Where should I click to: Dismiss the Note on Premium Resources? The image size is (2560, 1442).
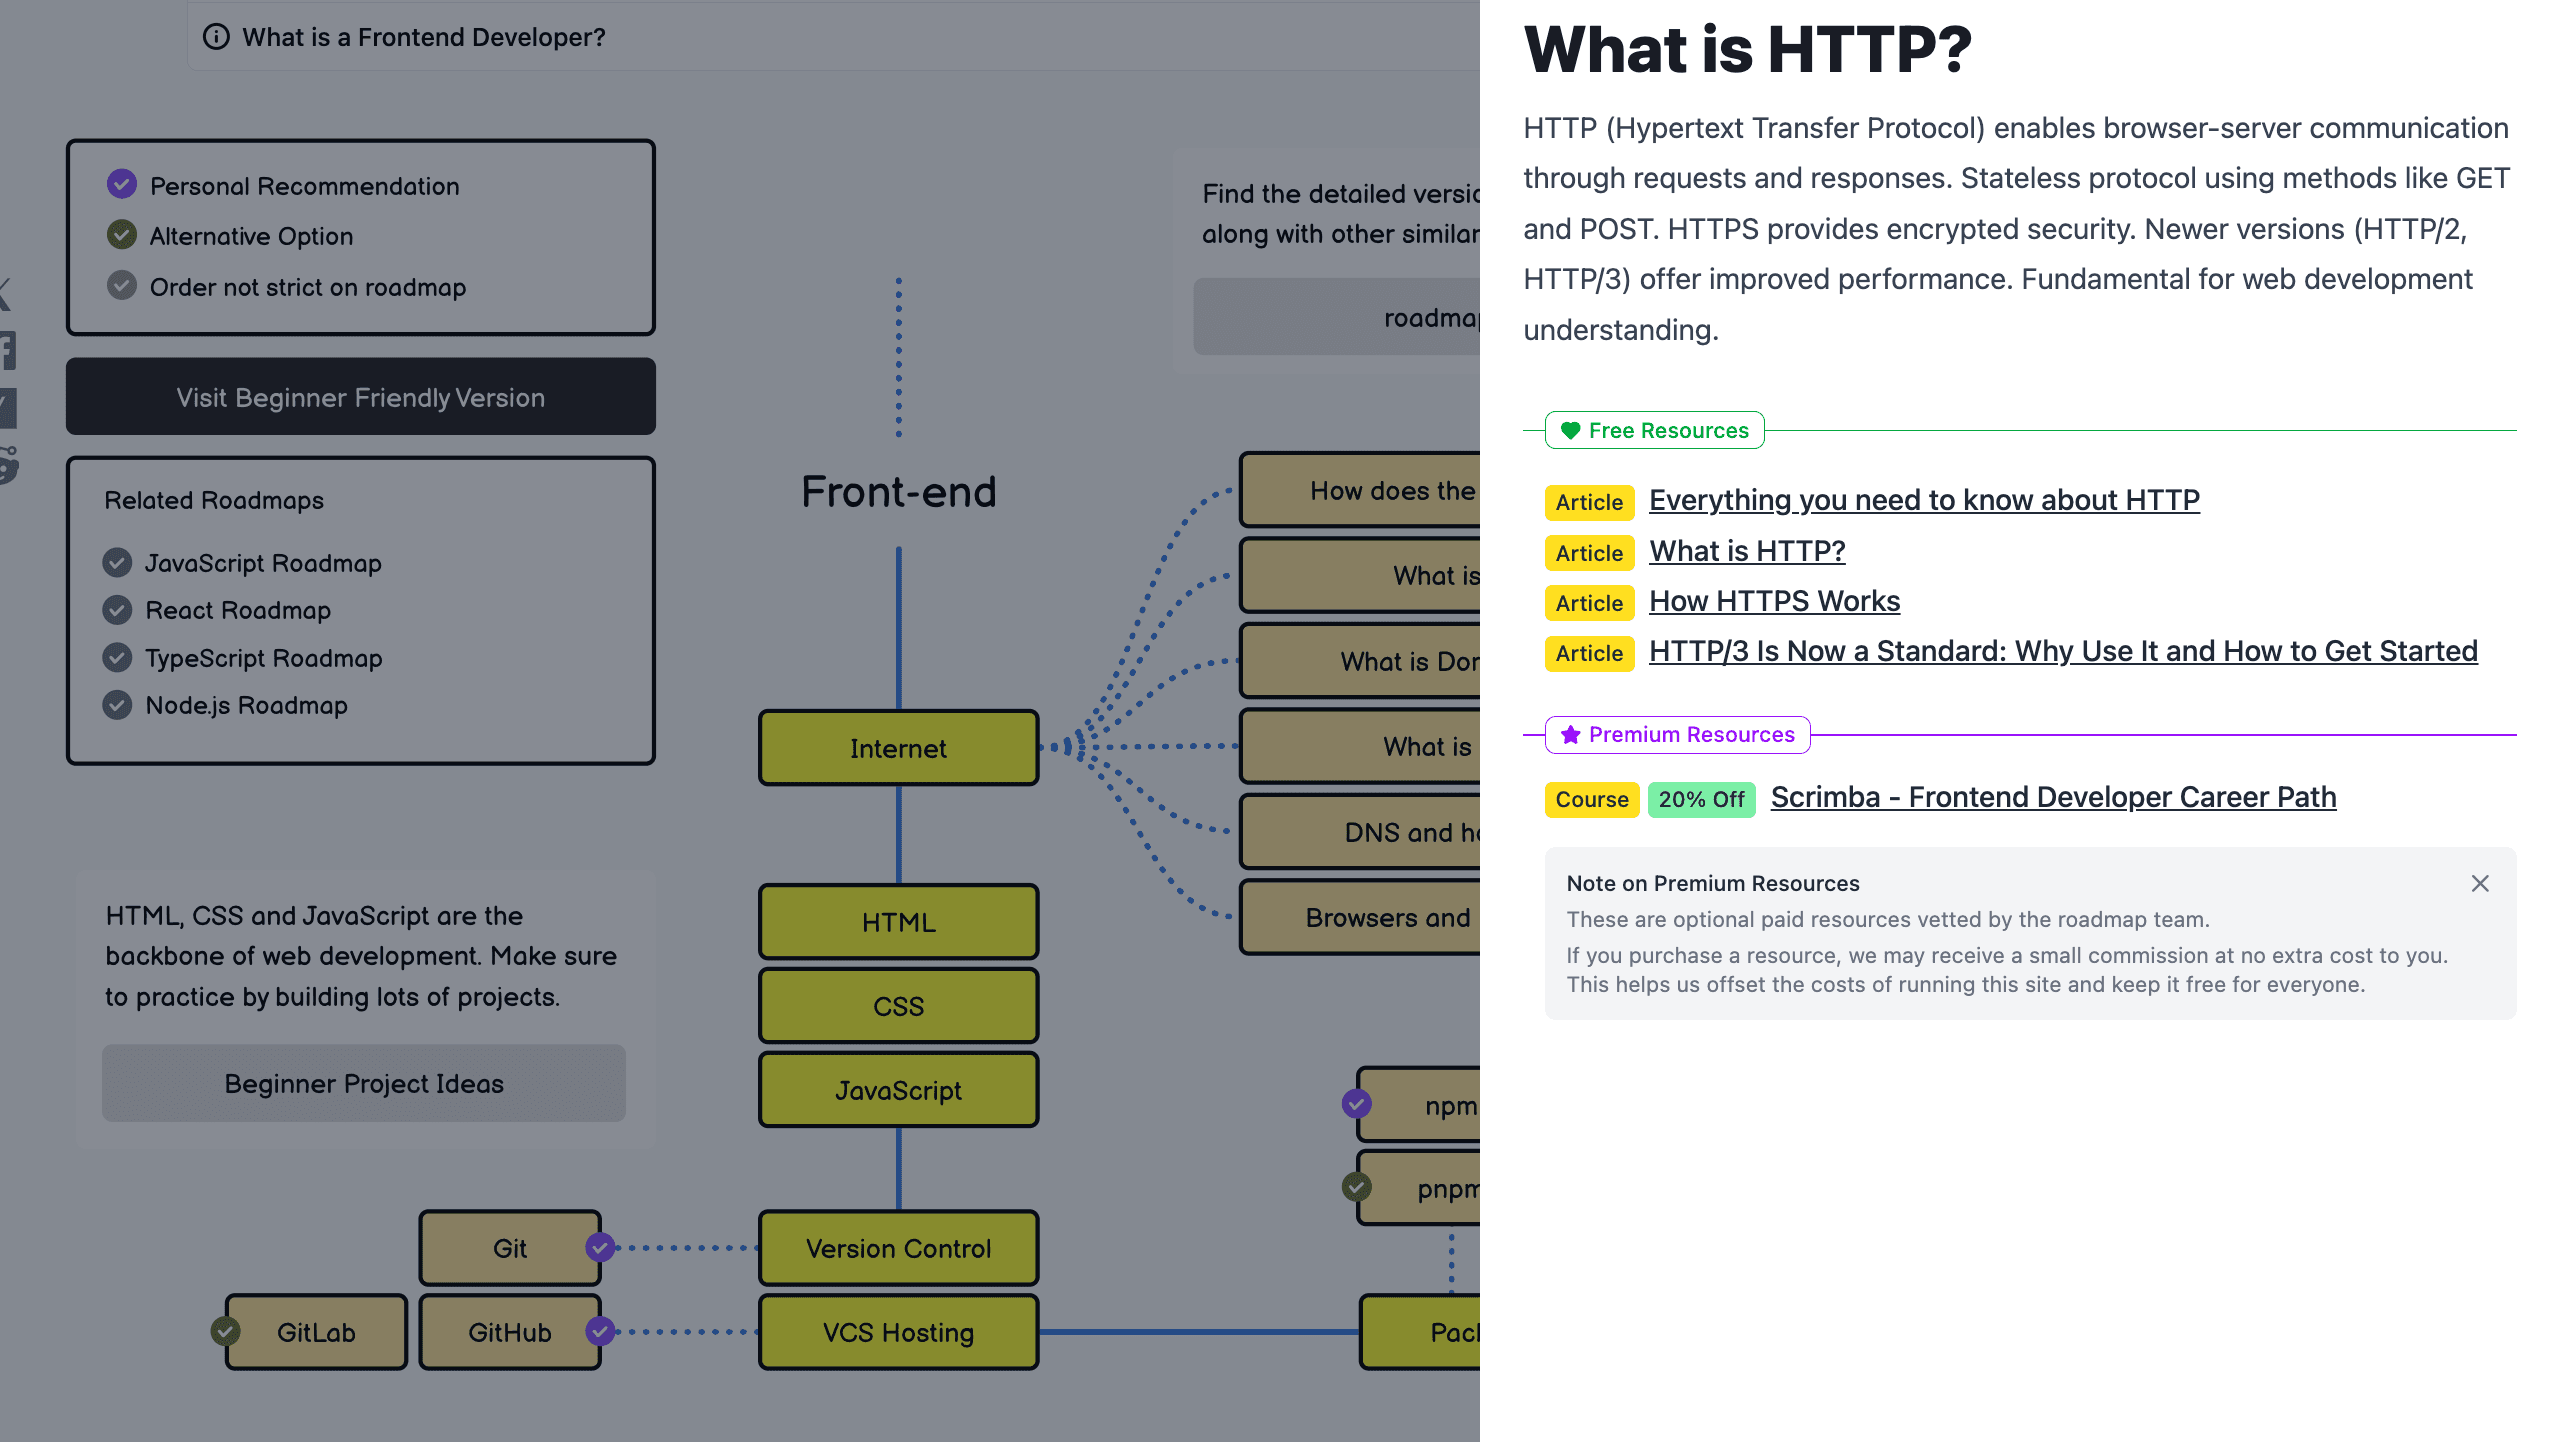coord(2479,883)
